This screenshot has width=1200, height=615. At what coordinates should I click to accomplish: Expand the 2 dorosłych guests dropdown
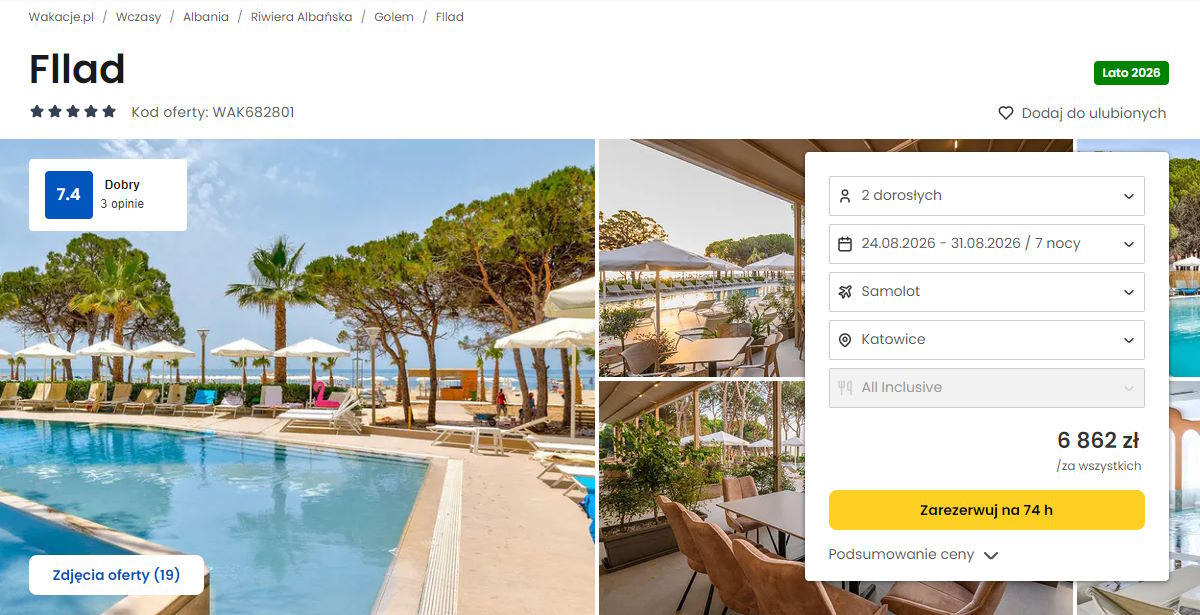pyautogui.click(x=987, y=196)
